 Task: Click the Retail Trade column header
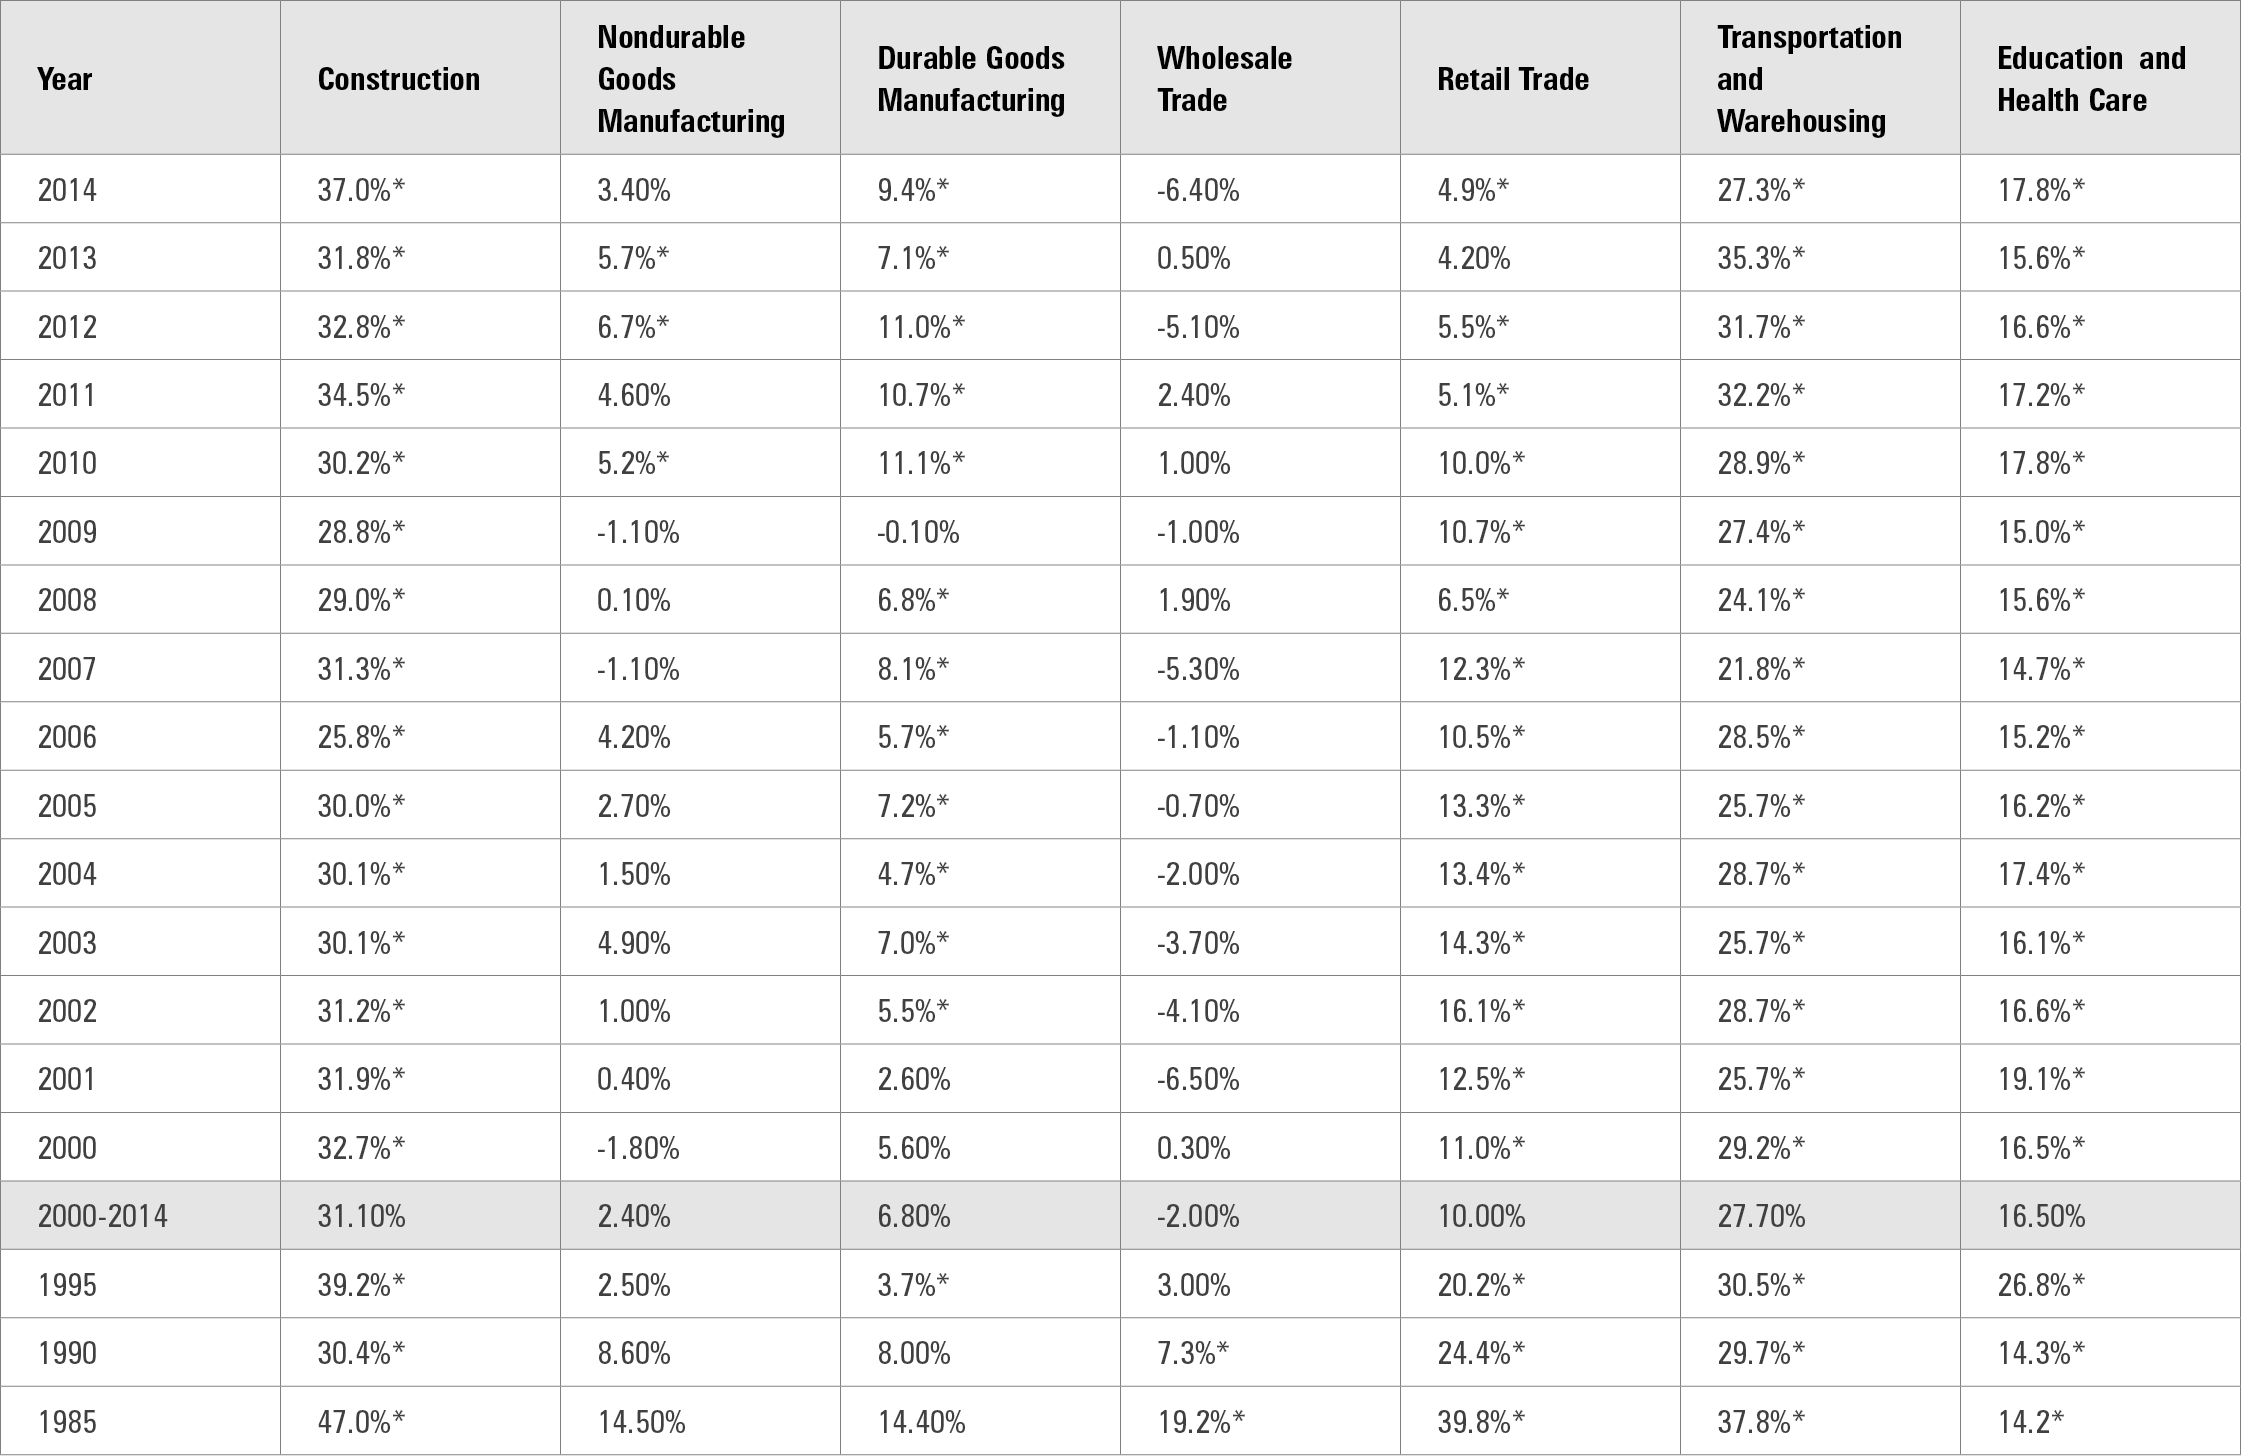pos(1512,79)
